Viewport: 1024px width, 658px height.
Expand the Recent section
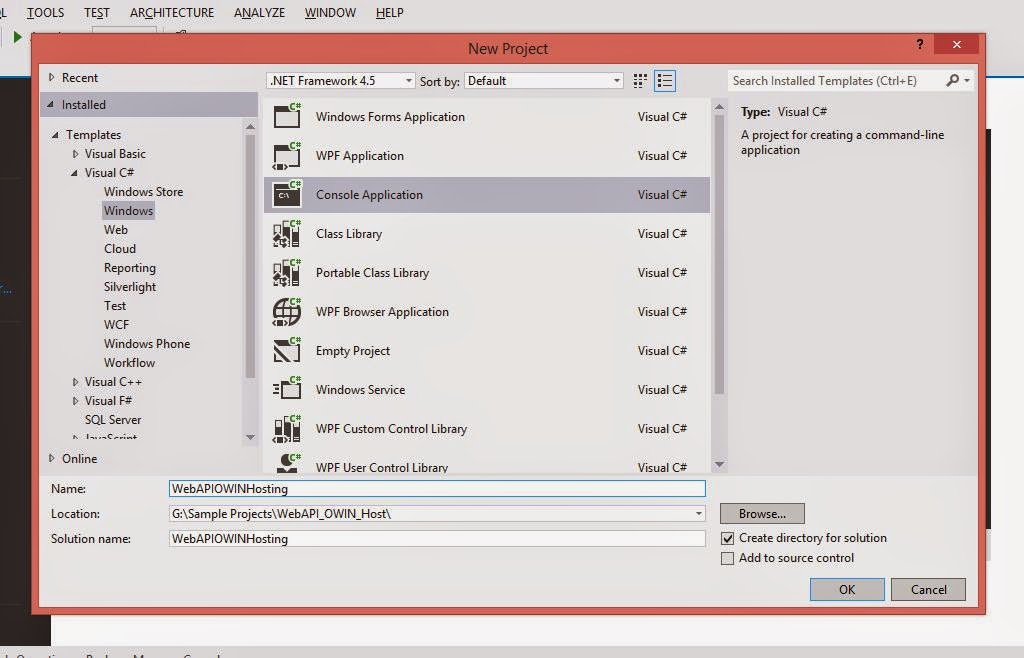click(x=52, y=77)
